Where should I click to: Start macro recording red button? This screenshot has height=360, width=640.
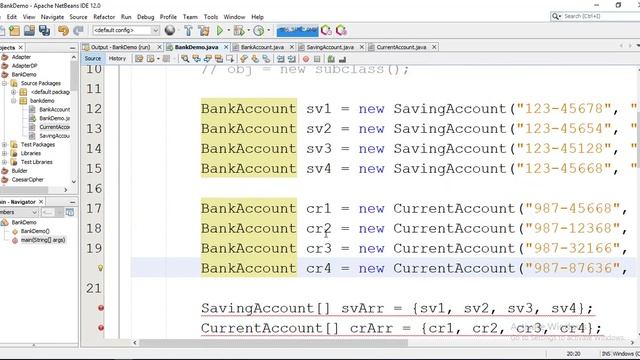[306, 59]
